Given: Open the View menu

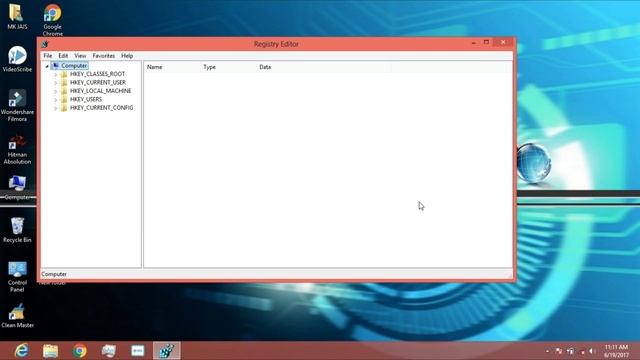Looking at the screenshot, I should [x=80, y=56].
